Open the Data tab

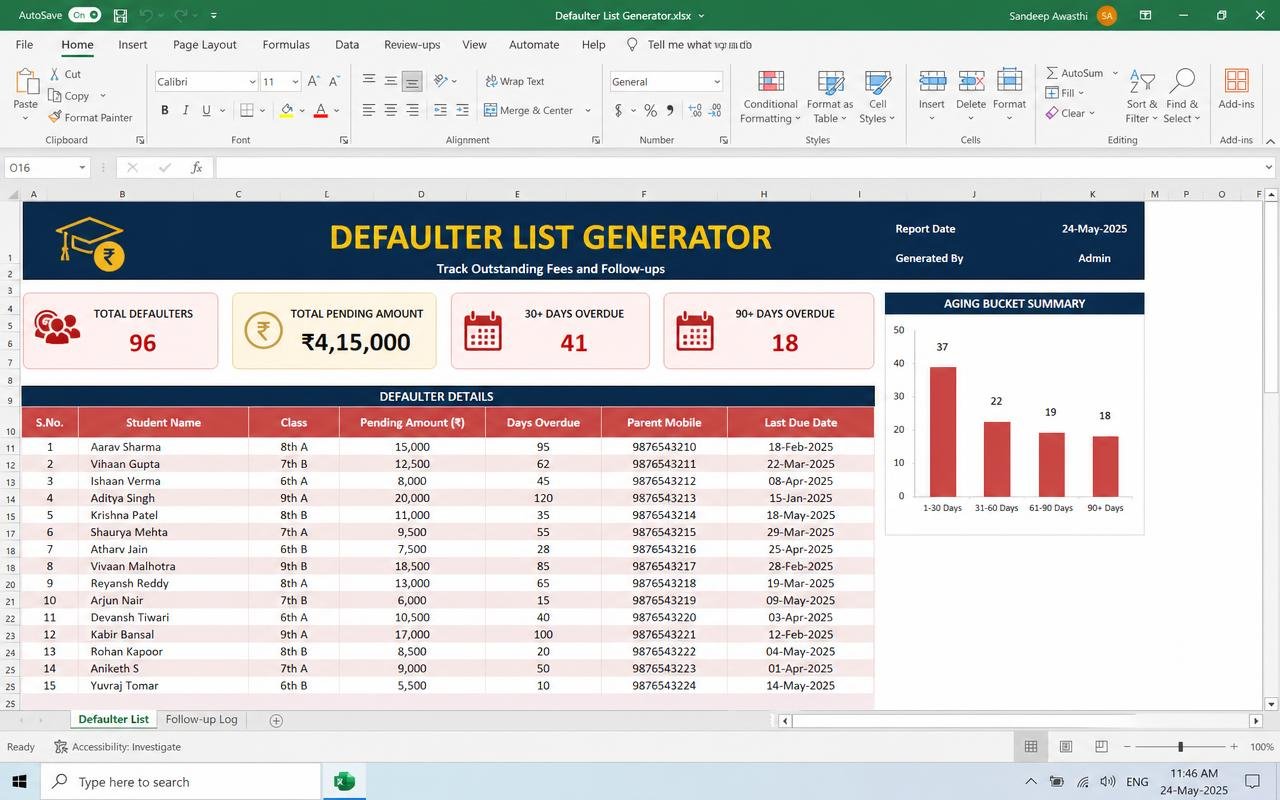[347, 44]
